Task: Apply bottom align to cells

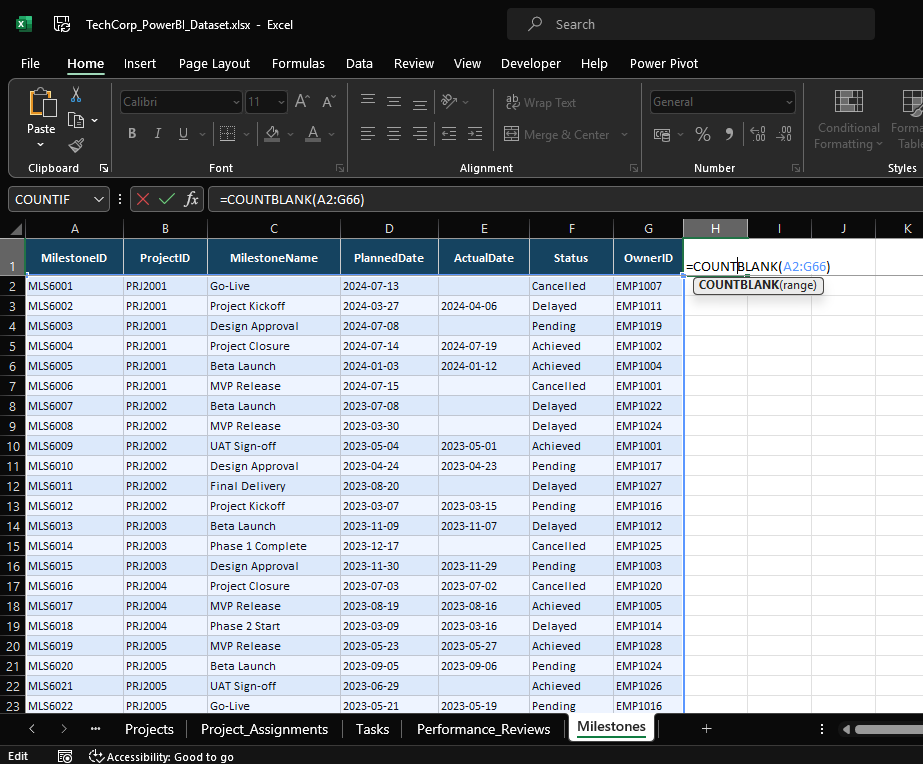Action: tap(420, 102)
